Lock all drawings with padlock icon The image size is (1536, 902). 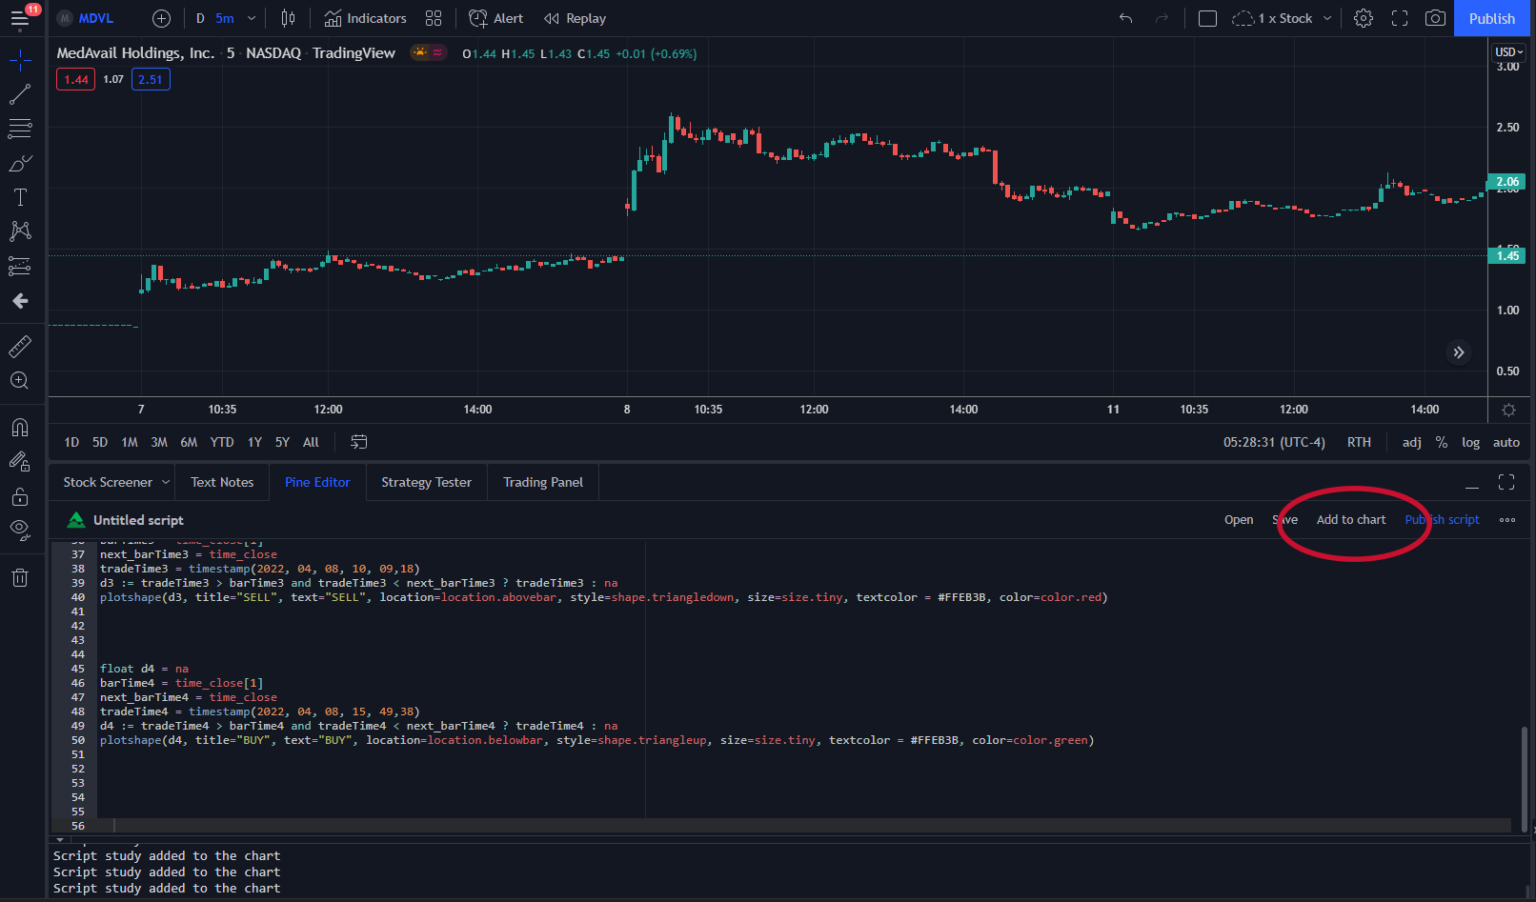21,496
